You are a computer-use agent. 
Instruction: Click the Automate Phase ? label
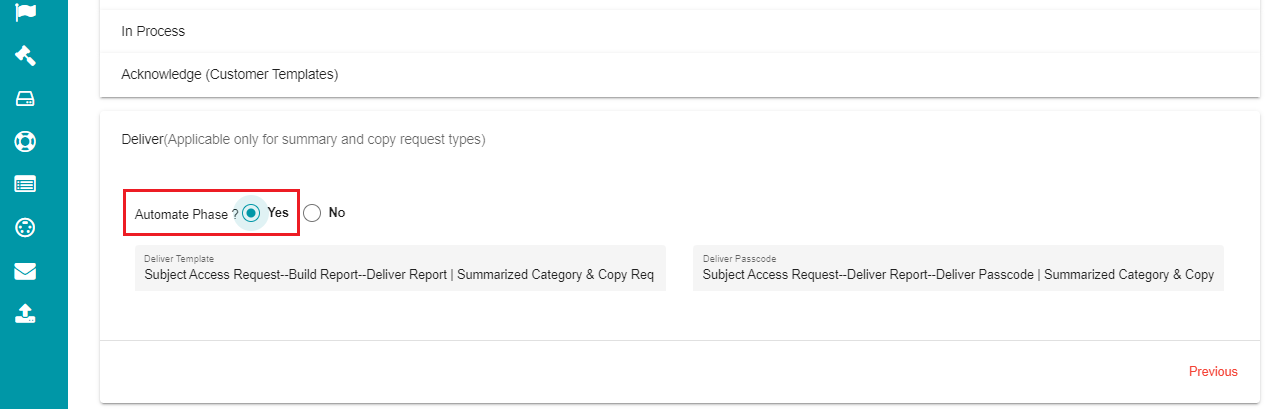tap(187, 214)
